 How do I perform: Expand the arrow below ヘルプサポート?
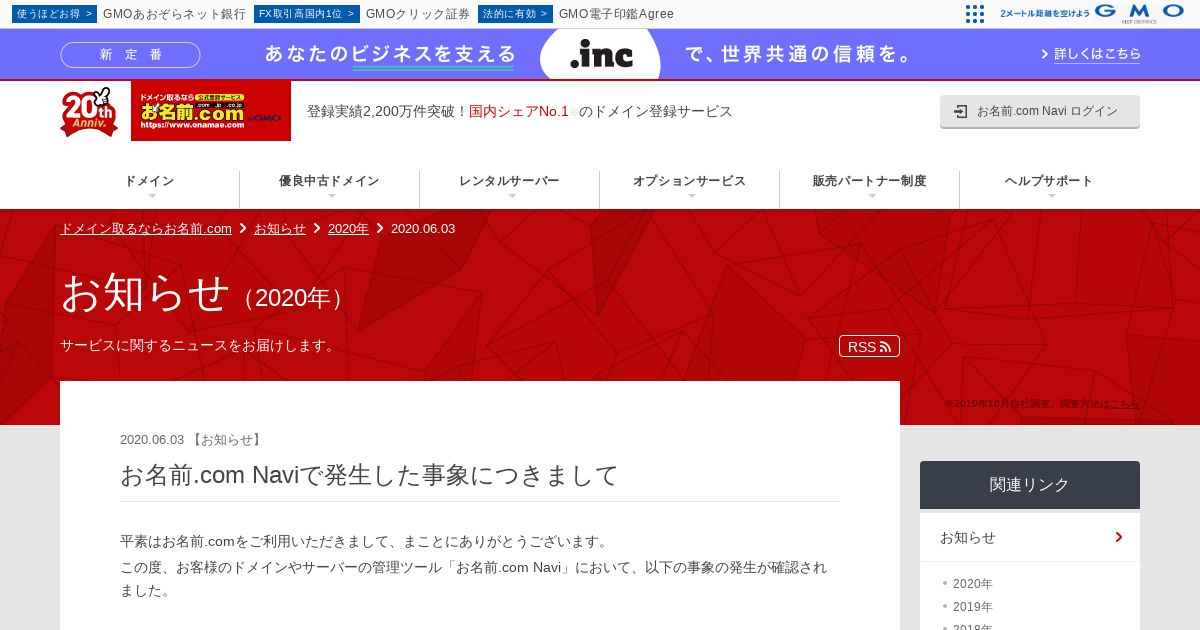(x=1051, y=196)
